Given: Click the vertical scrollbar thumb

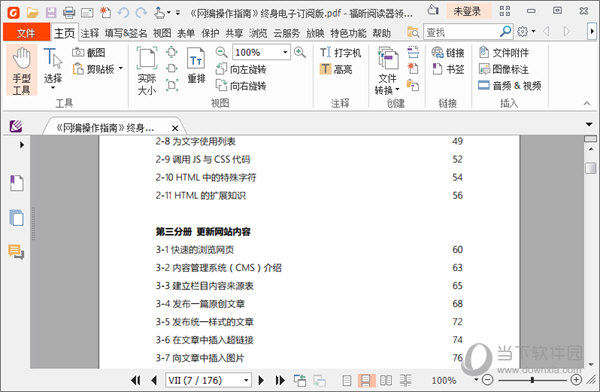Looking at the screenshot, I should (591, 168).
